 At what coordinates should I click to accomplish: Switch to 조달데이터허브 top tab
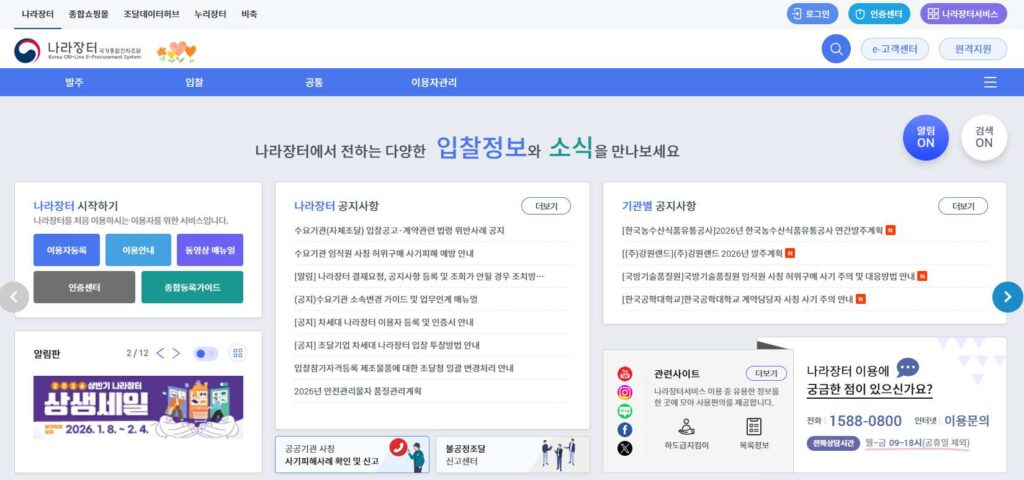click(x=151, y=14)
